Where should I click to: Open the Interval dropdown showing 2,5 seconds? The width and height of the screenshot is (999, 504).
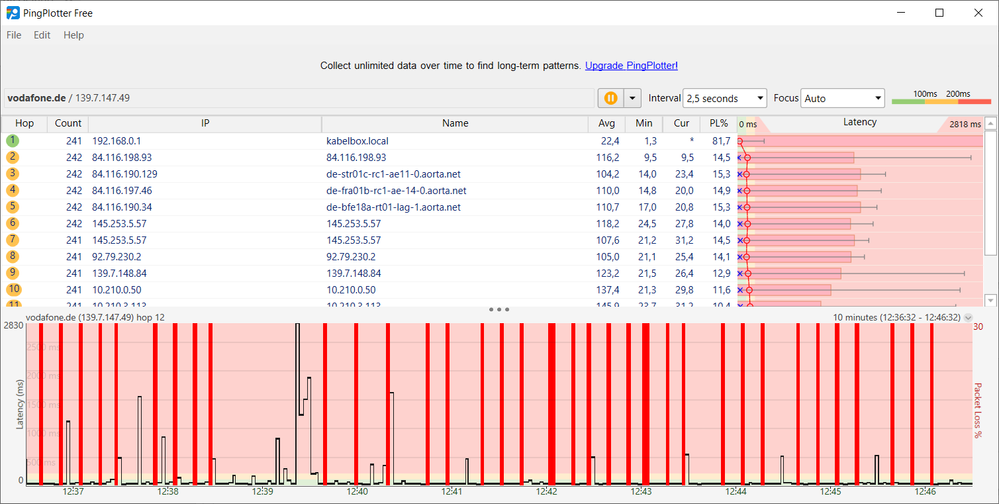(724, 98)
